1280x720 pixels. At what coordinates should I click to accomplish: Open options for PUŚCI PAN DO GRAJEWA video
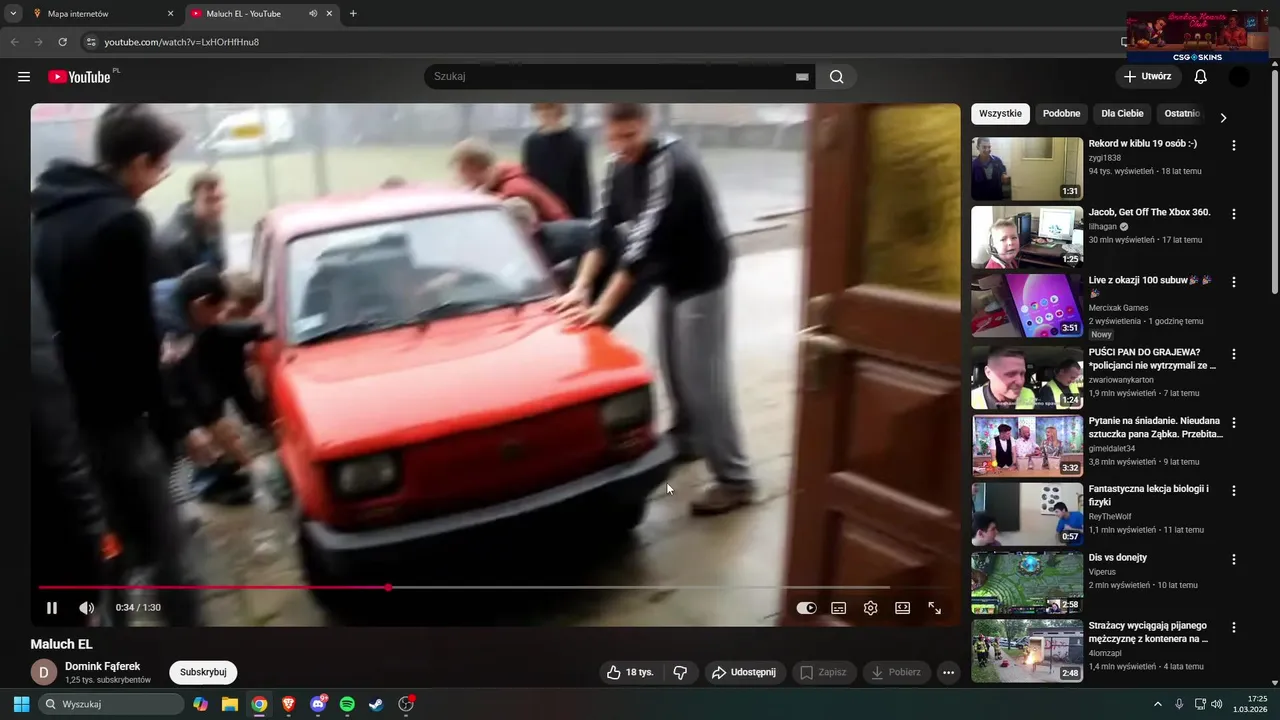click(x=1233, y=354)
